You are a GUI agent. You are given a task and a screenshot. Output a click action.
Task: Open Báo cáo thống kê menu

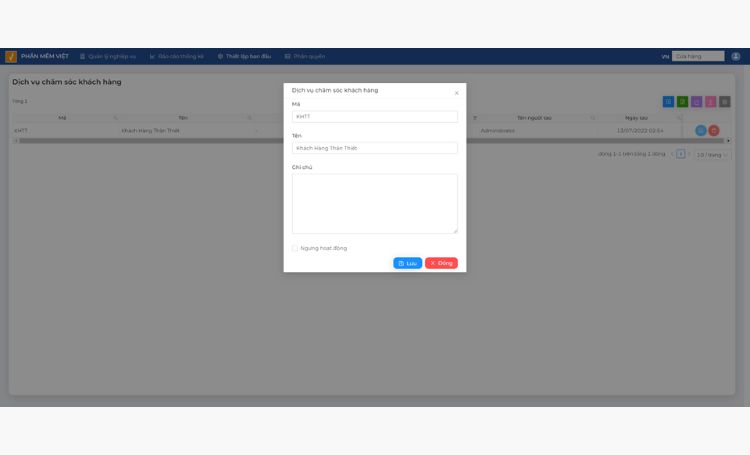pyautogui.click(x=176, y=56)
